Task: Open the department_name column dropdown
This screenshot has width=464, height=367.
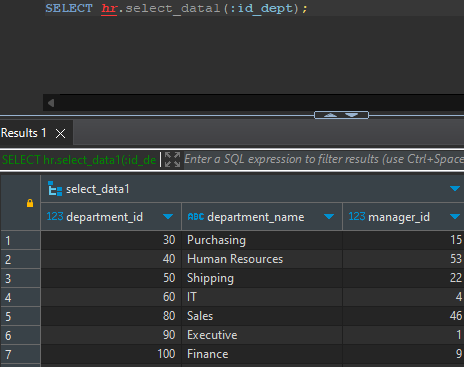Action: [329, 217]
